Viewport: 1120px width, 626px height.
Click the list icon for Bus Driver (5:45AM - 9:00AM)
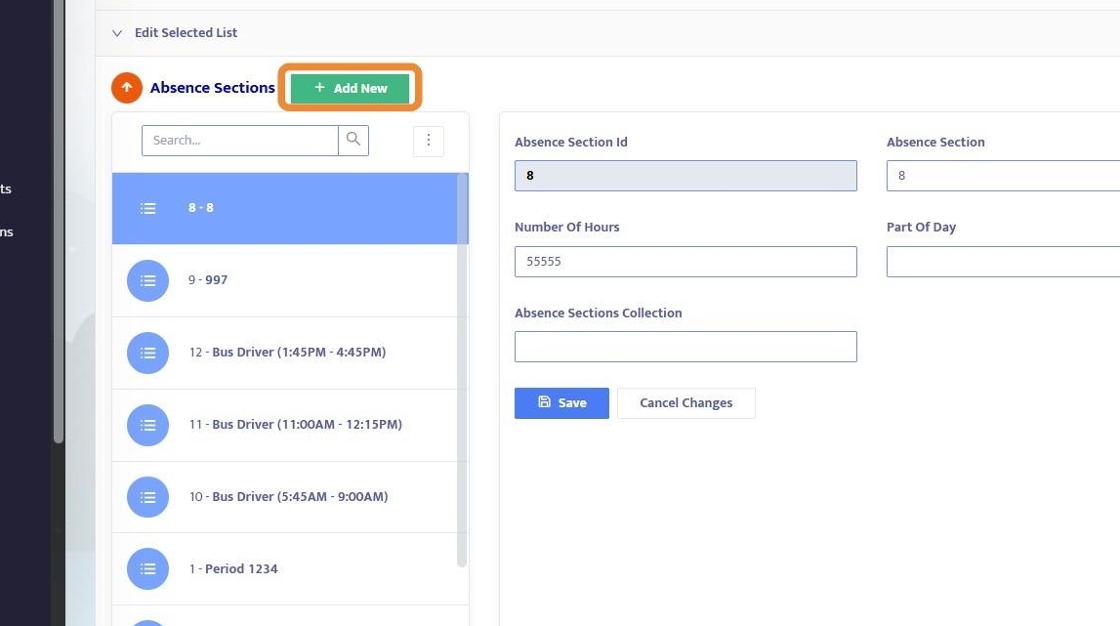point(148,497)
